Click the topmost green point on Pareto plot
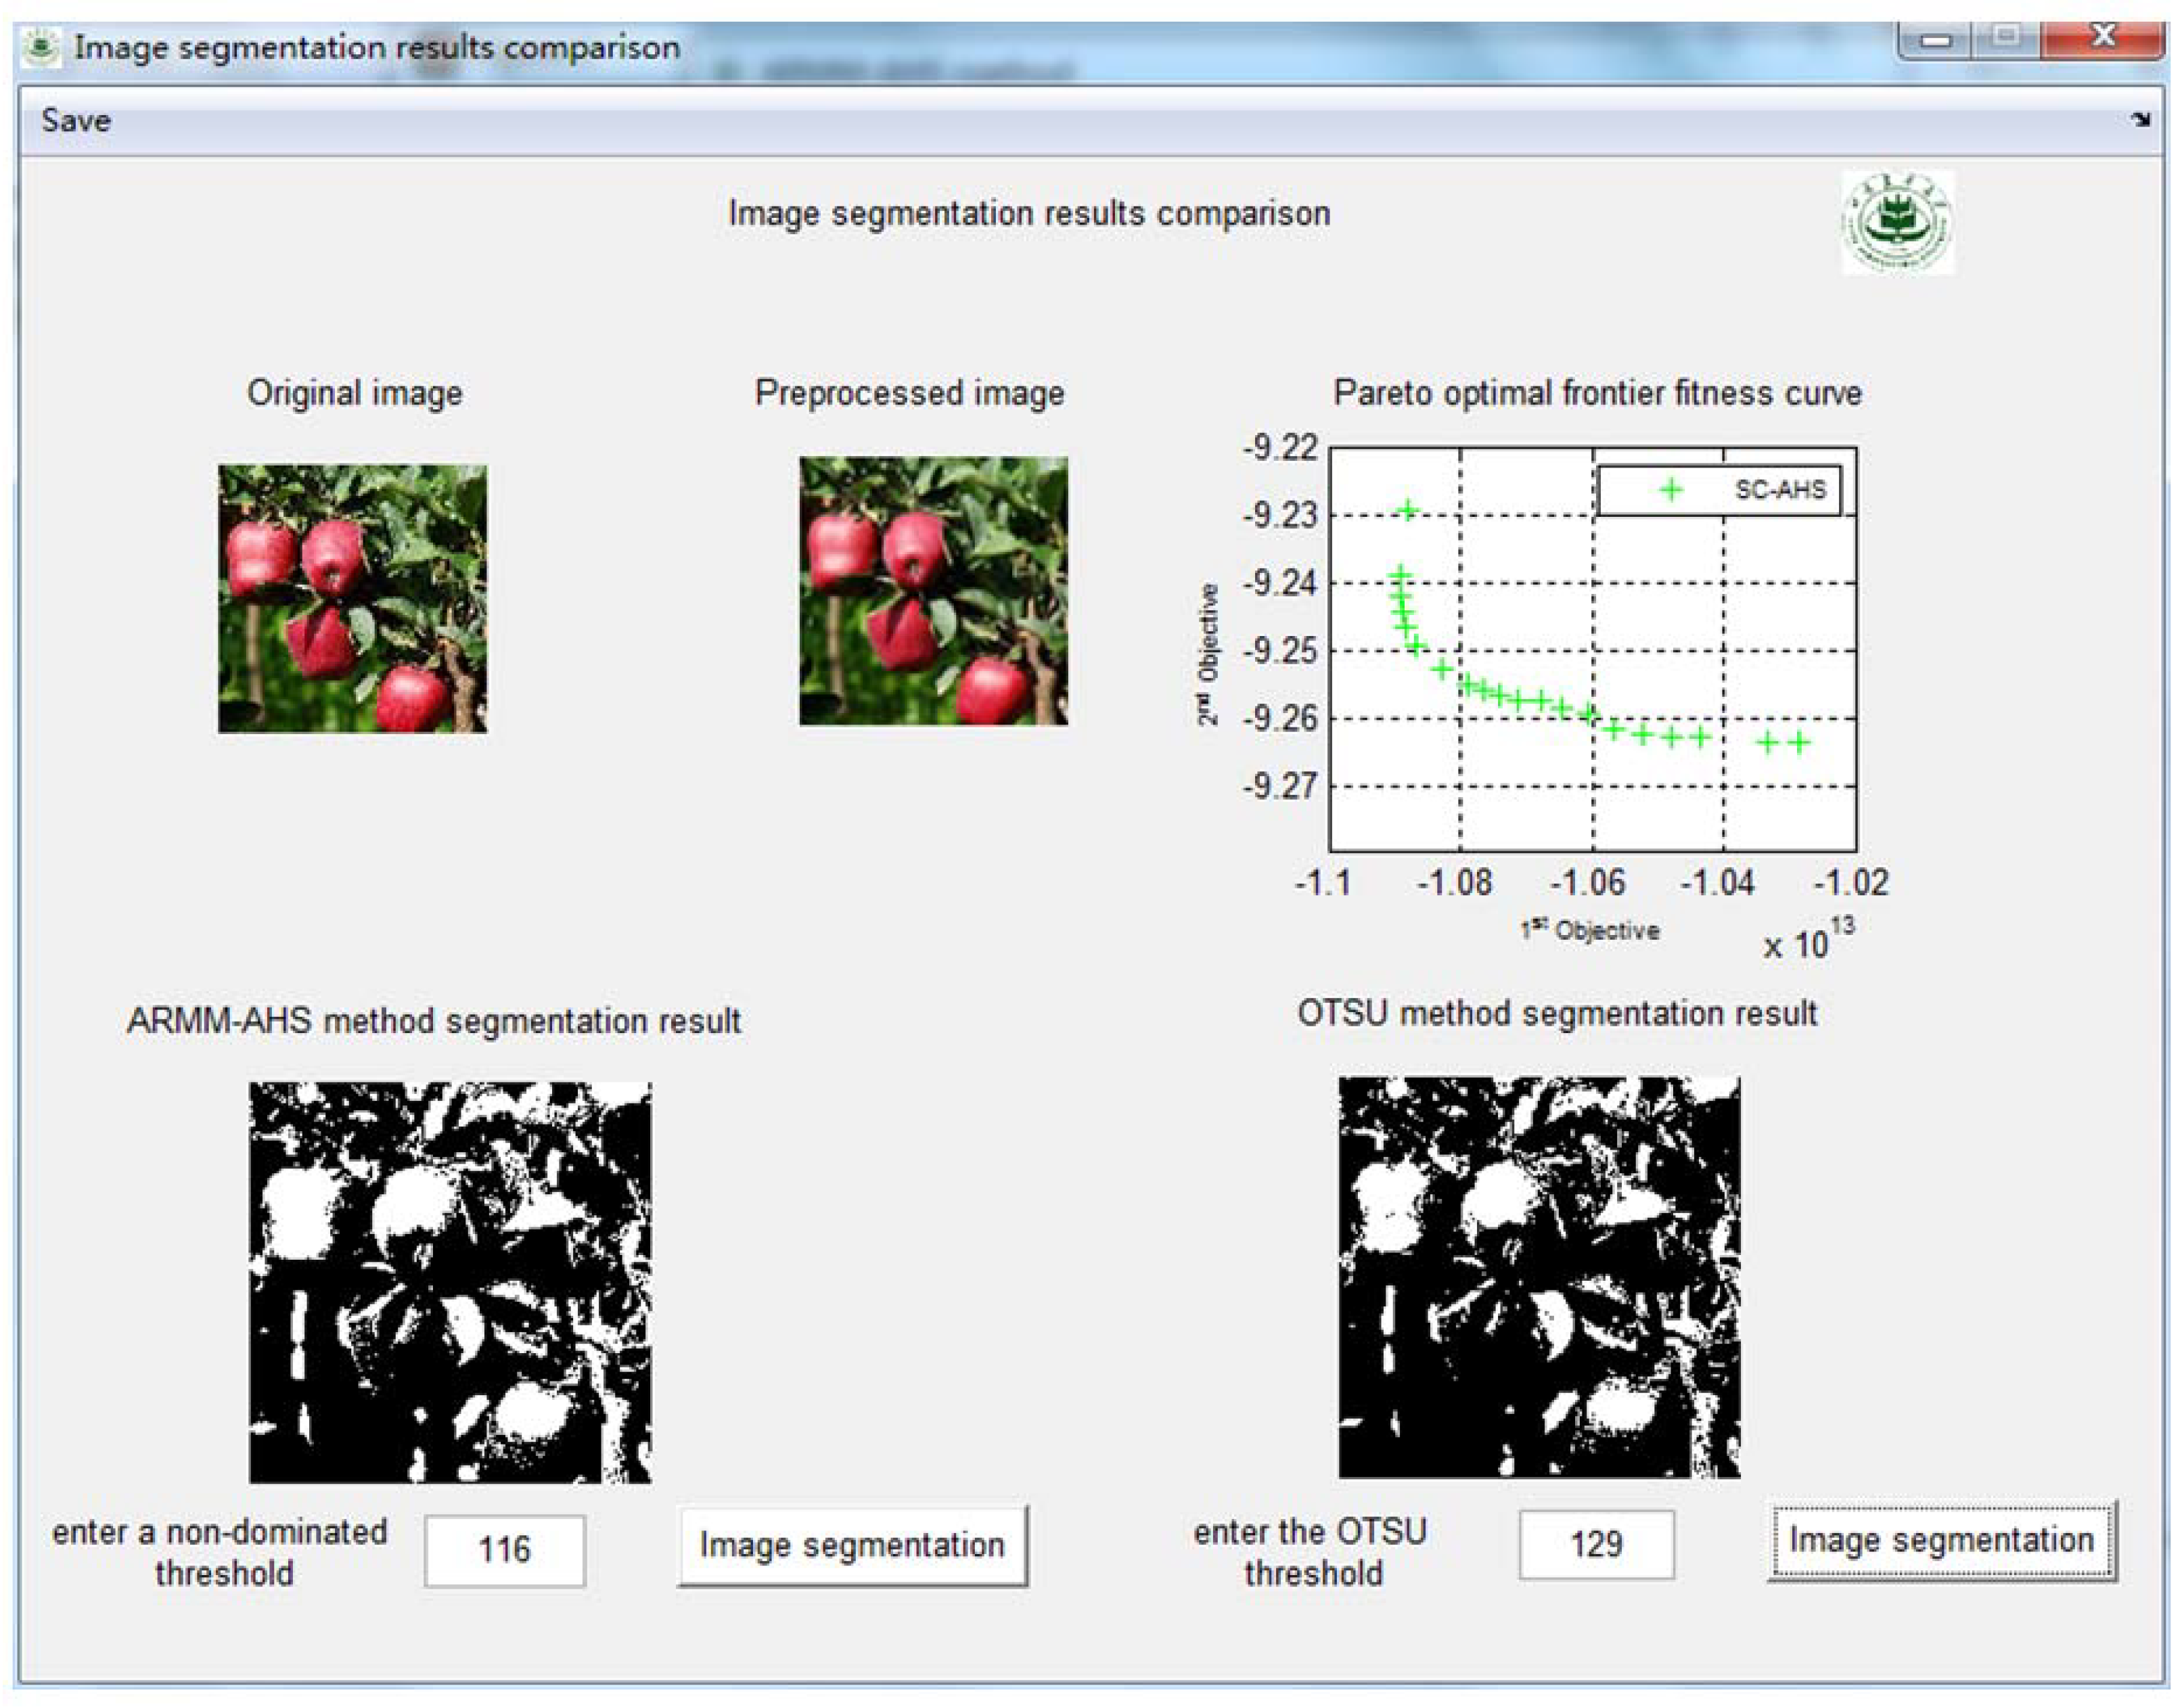Viewport: 2184px width, 1707px height. [x=1409, y=510]
